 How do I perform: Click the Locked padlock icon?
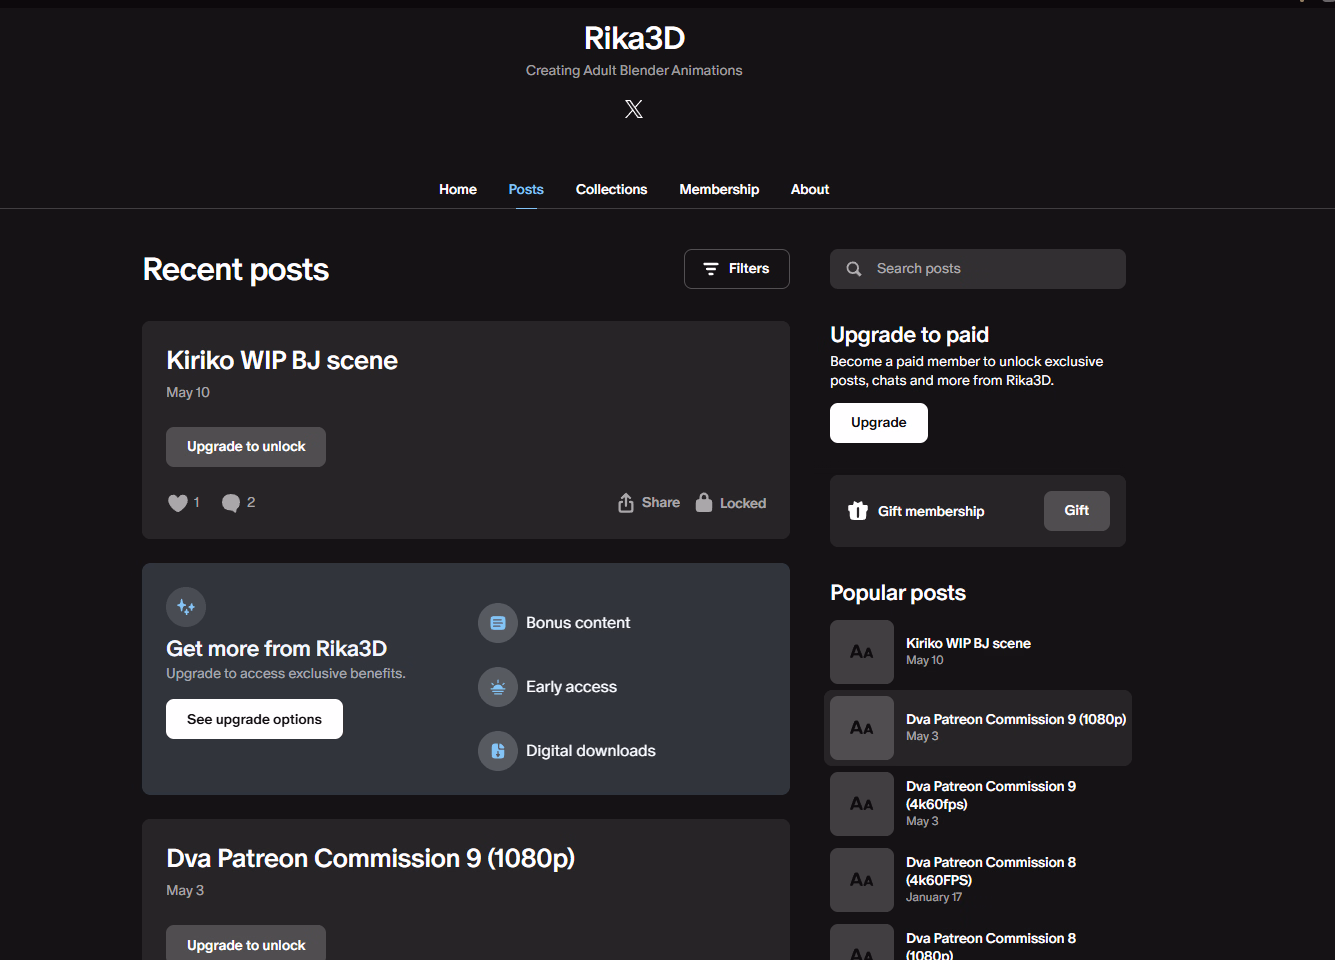click(x=704, y=503)
